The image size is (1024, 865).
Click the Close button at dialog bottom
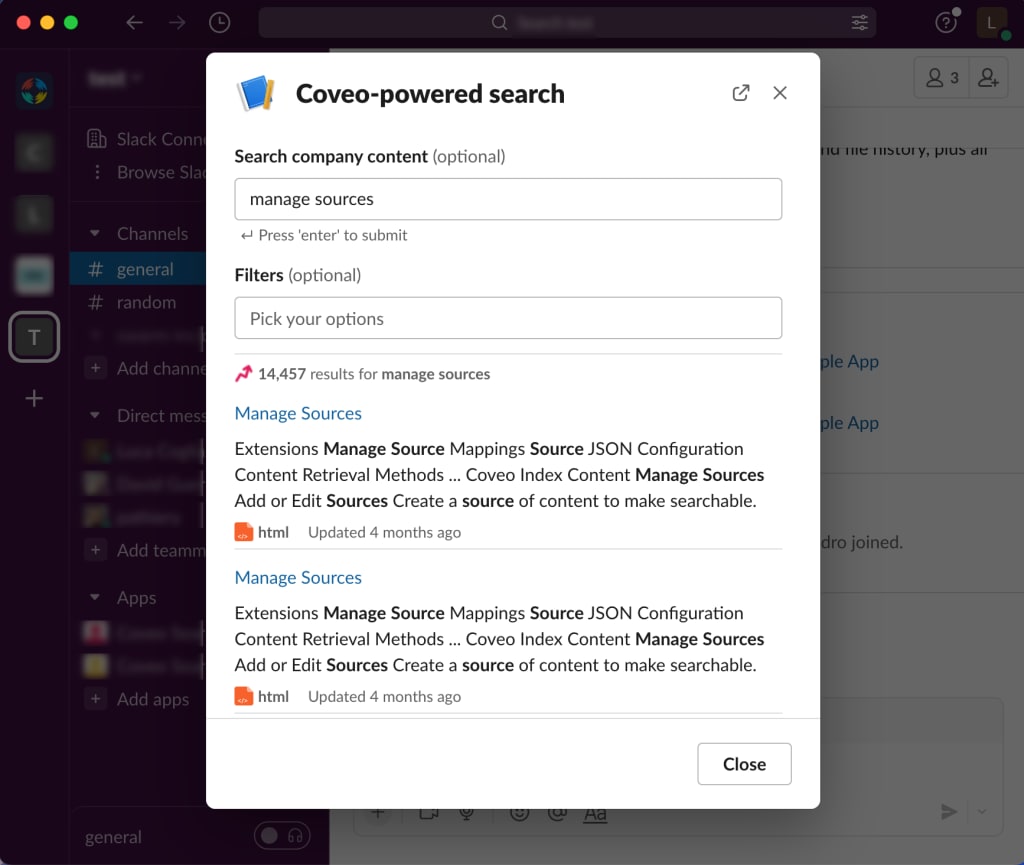tap(744, 764)
